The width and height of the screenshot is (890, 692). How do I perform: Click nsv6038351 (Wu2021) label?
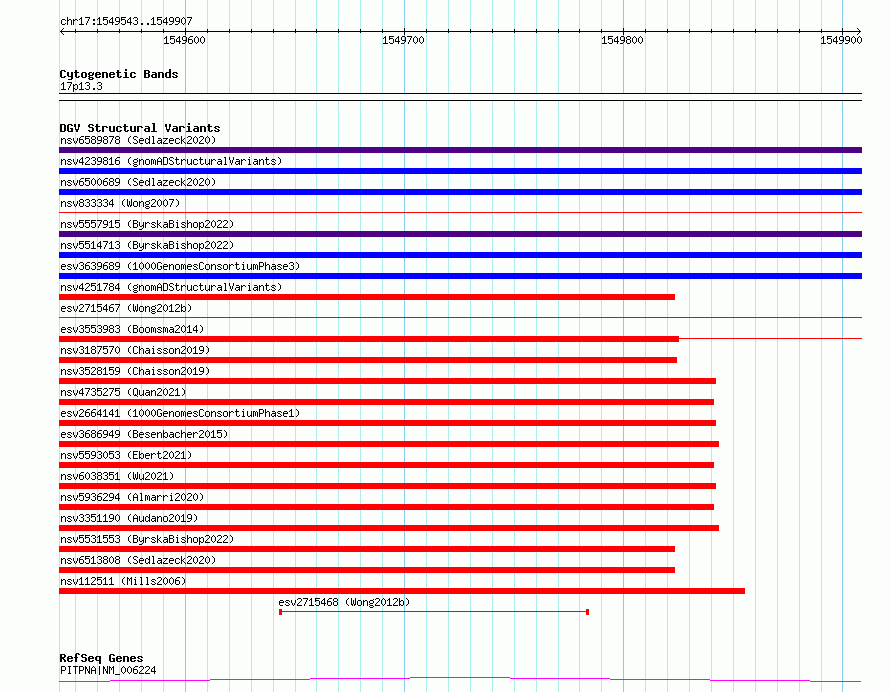pos(117,476)
